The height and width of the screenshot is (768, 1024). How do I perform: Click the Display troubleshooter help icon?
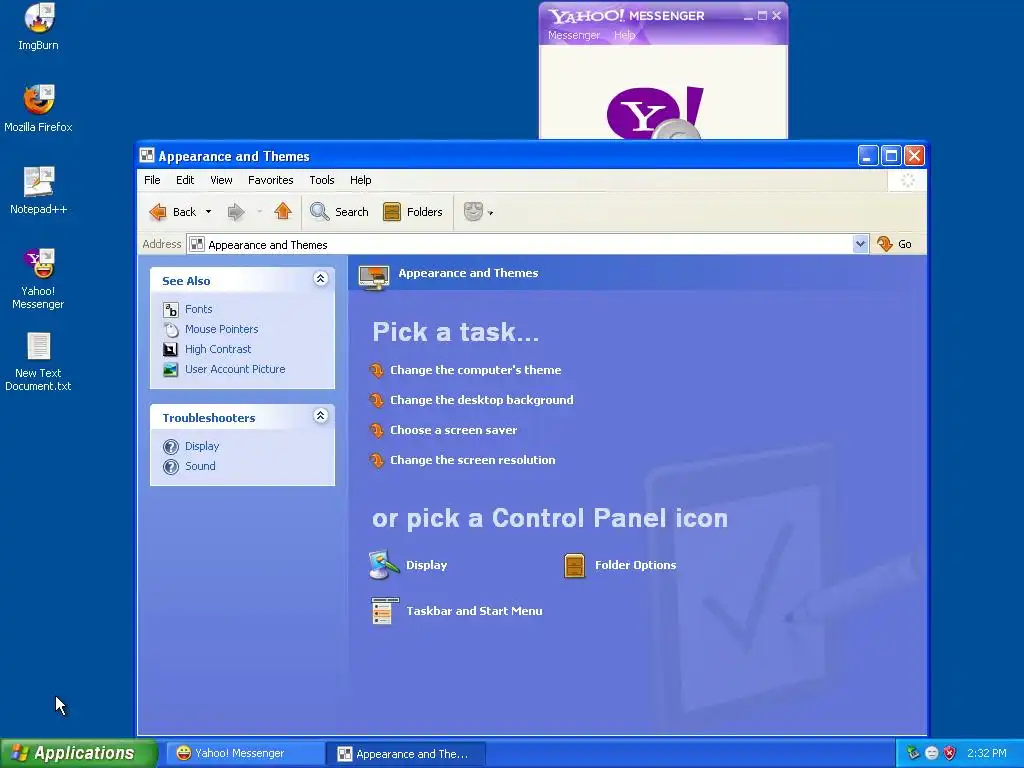(x=171, y=447)
